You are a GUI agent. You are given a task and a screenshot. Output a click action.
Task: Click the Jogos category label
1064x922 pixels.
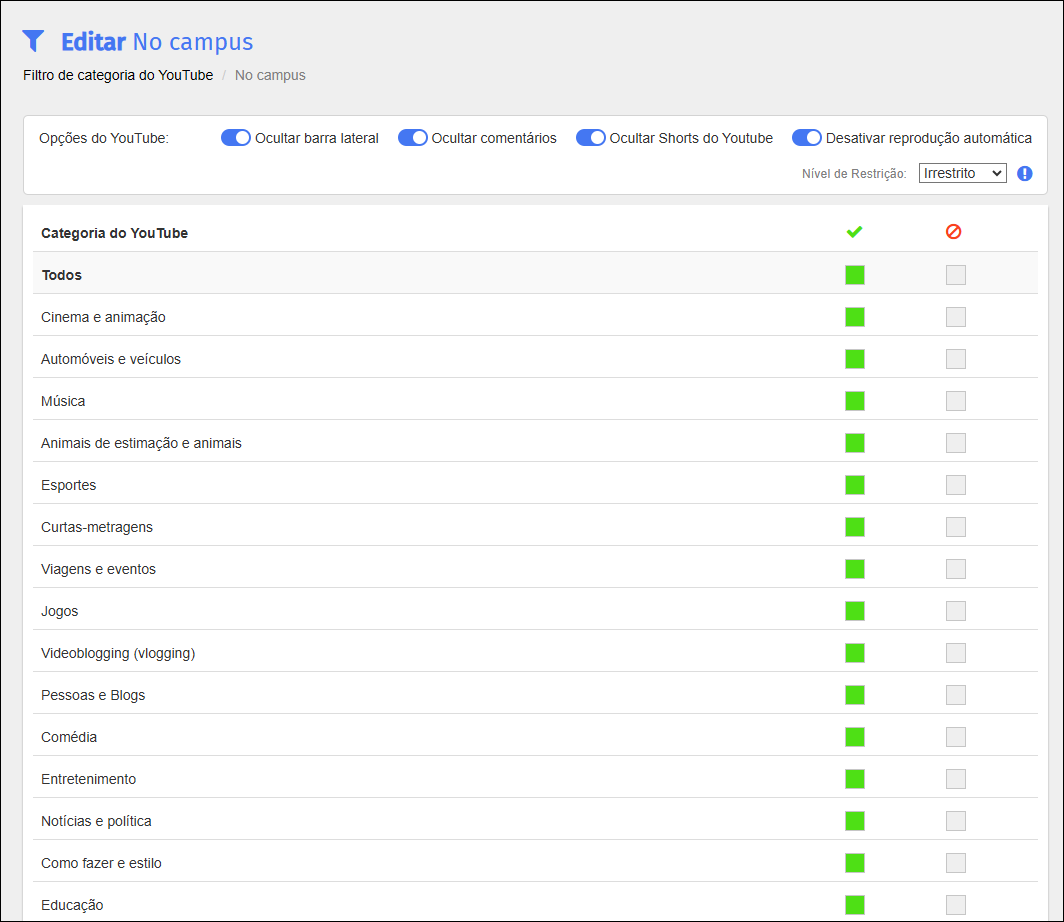click(x=60, y=612)
